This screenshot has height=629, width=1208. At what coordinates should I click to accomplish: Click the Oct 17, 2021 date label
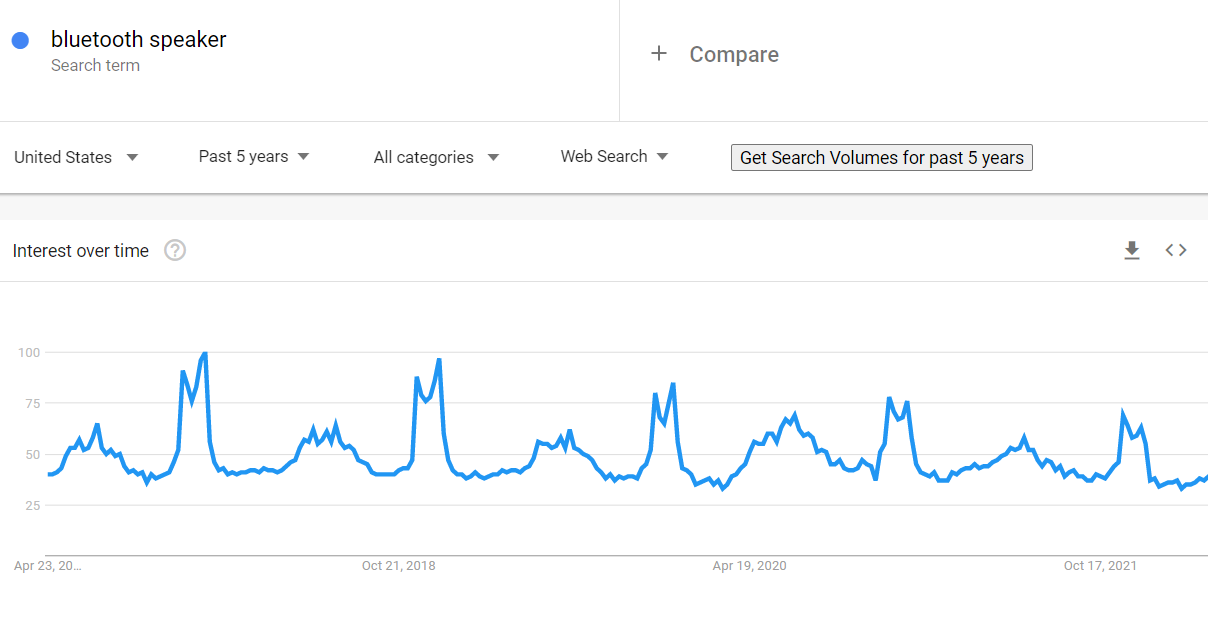(1100, 566)
